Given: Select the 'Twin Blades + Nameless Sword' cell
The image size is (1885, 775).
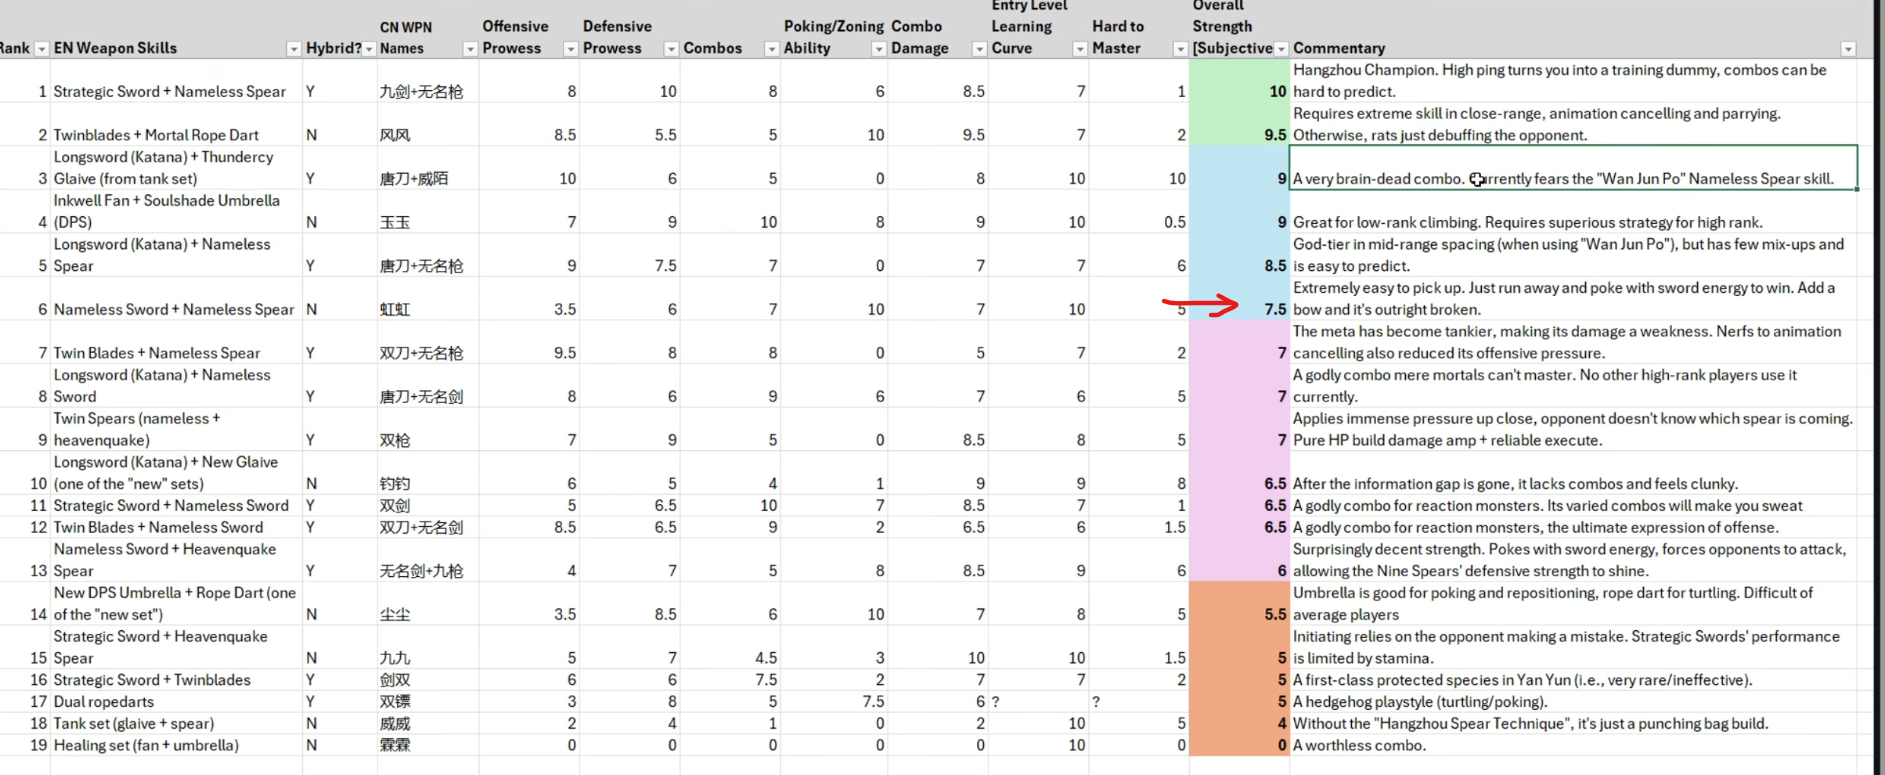Looking at the screenshot, I should pyautogui.click(x=176, y=528).
